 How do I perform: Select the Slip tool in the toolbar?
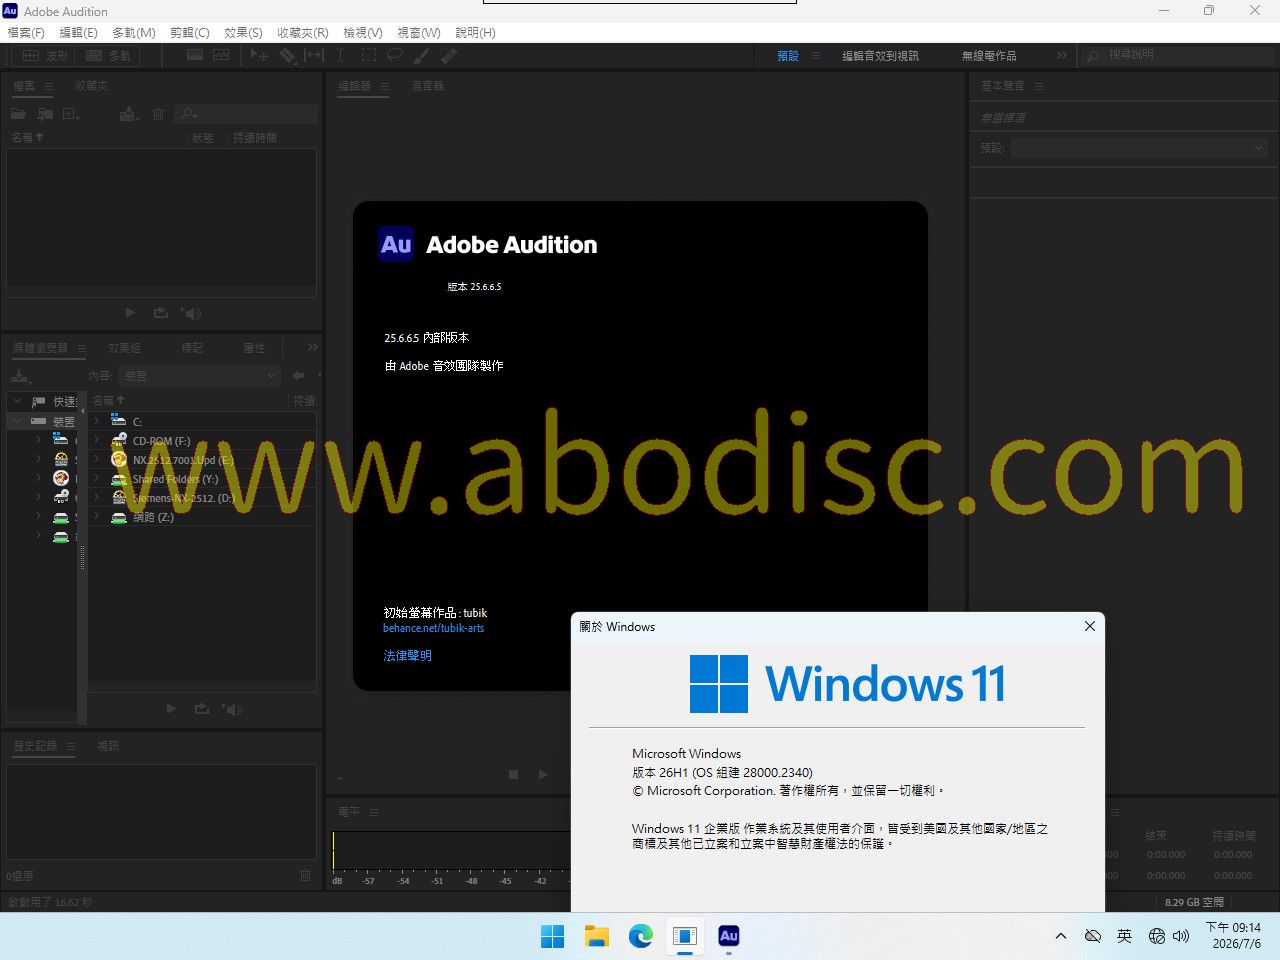coord(314,56)
